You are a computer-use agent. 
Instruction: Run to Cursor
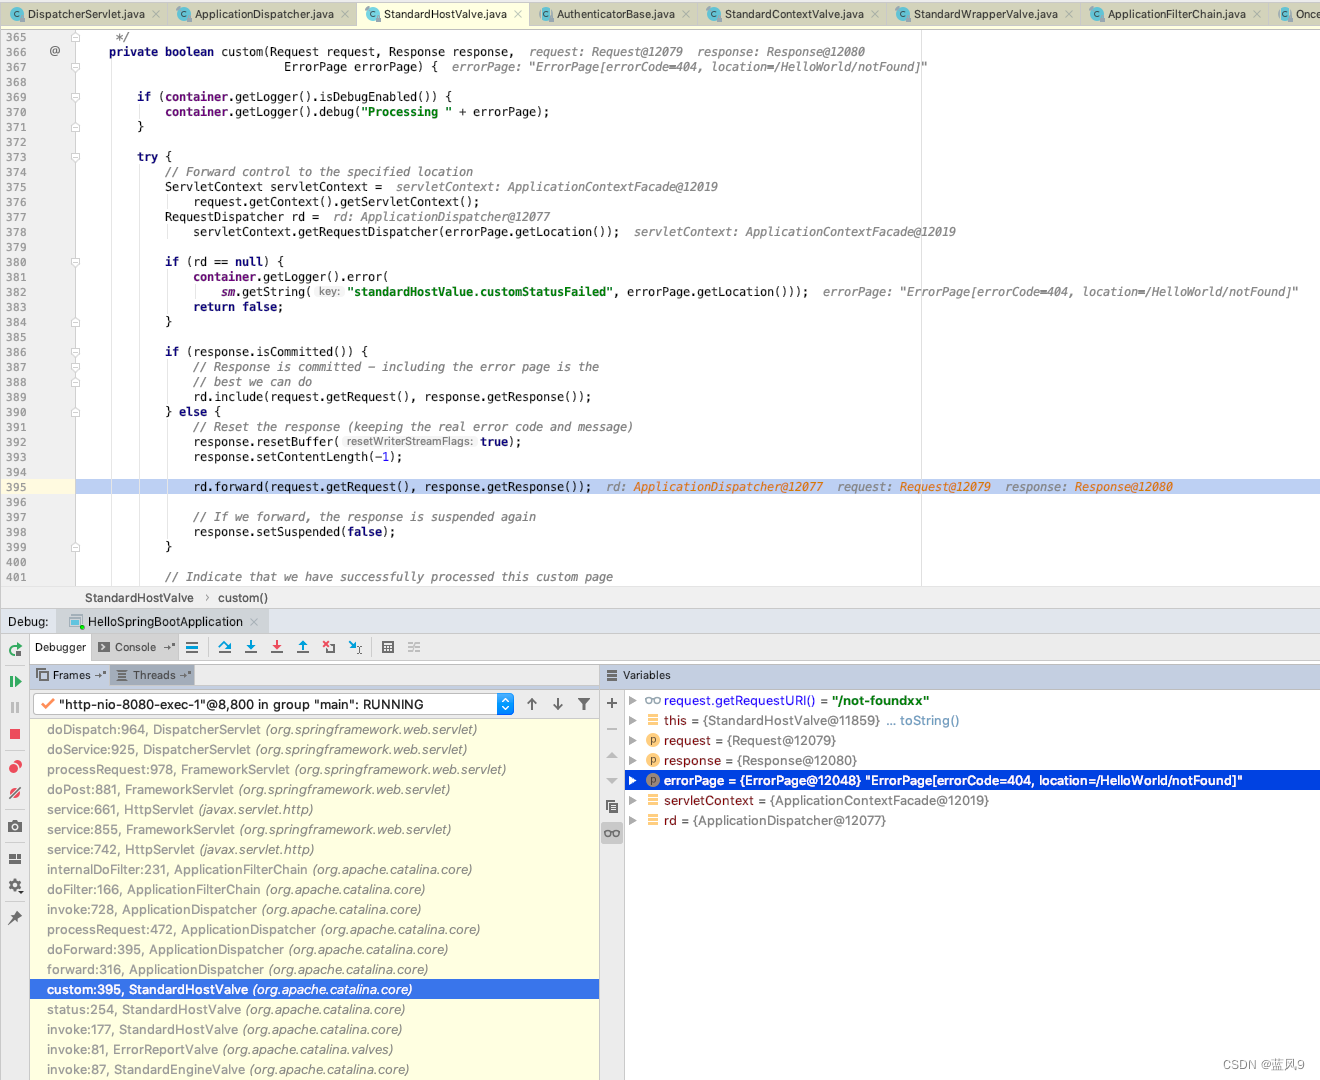pyautogui.click(x=355, y=647)
